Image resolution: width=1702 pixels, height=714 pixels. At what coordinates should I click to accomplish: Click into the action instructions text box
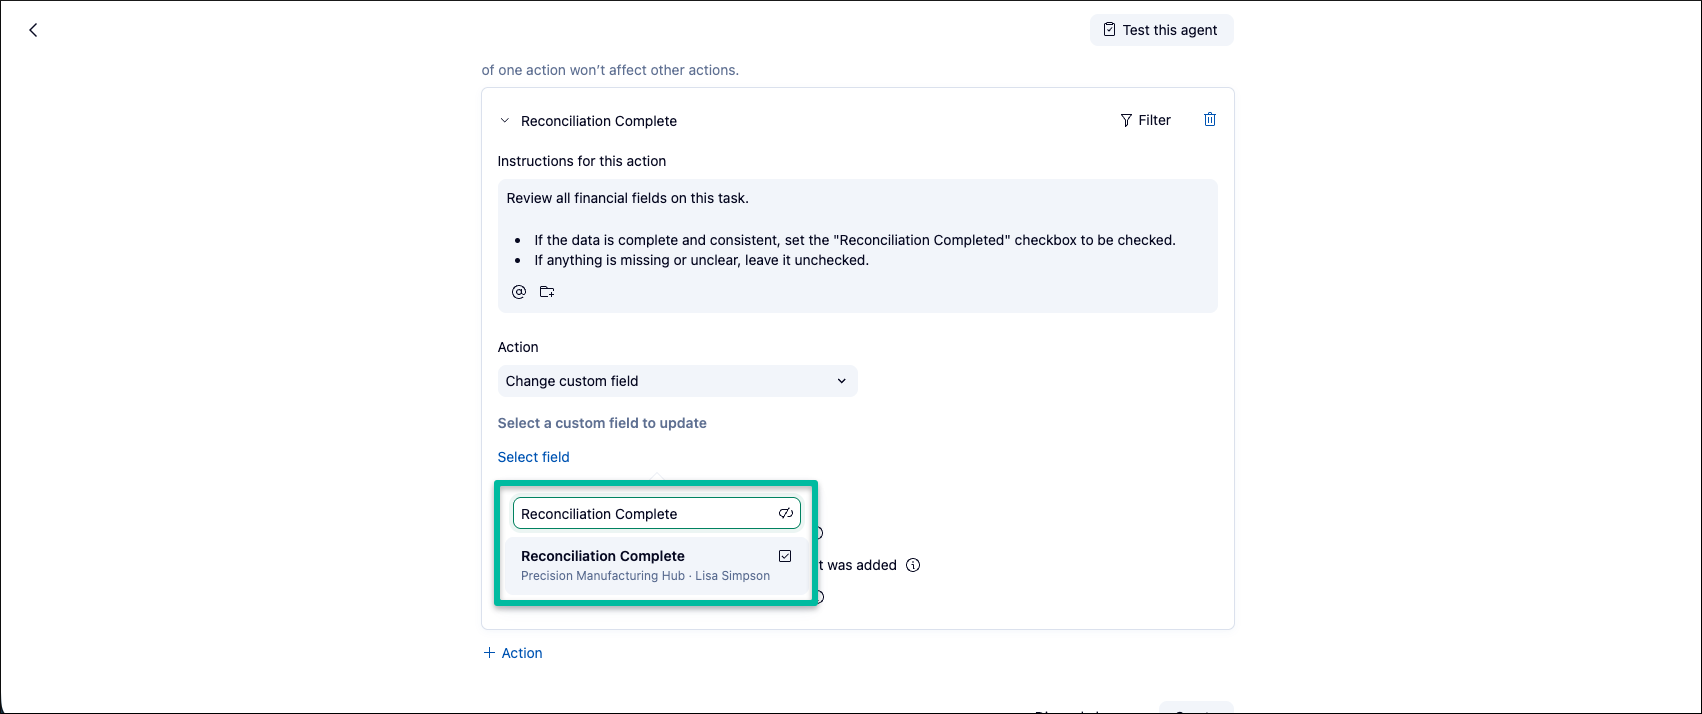[x=857, y=229]
